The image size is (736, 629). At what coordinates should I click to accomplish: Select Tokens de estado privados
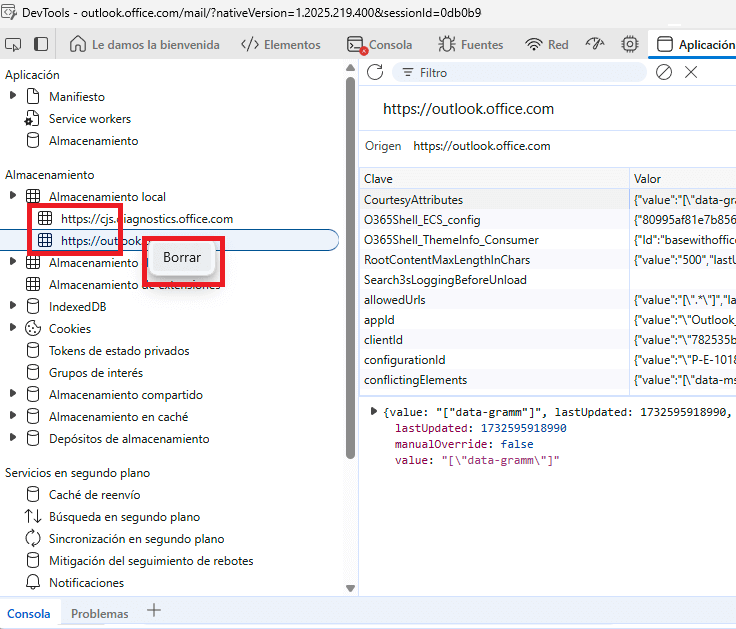click(119, 351)
